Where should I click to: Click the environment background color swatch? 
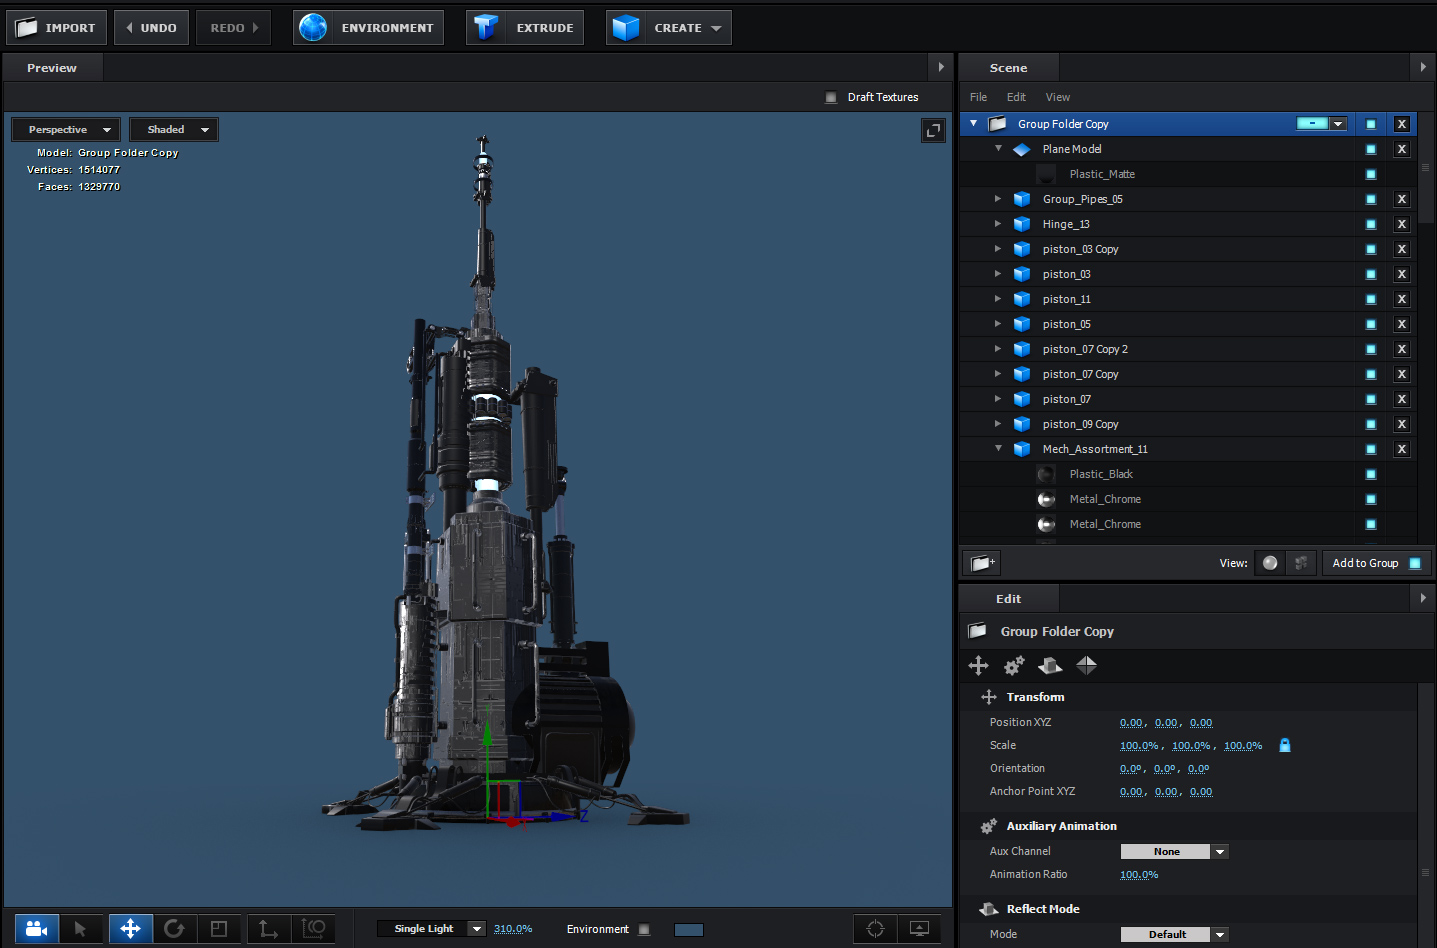point(689,930)
